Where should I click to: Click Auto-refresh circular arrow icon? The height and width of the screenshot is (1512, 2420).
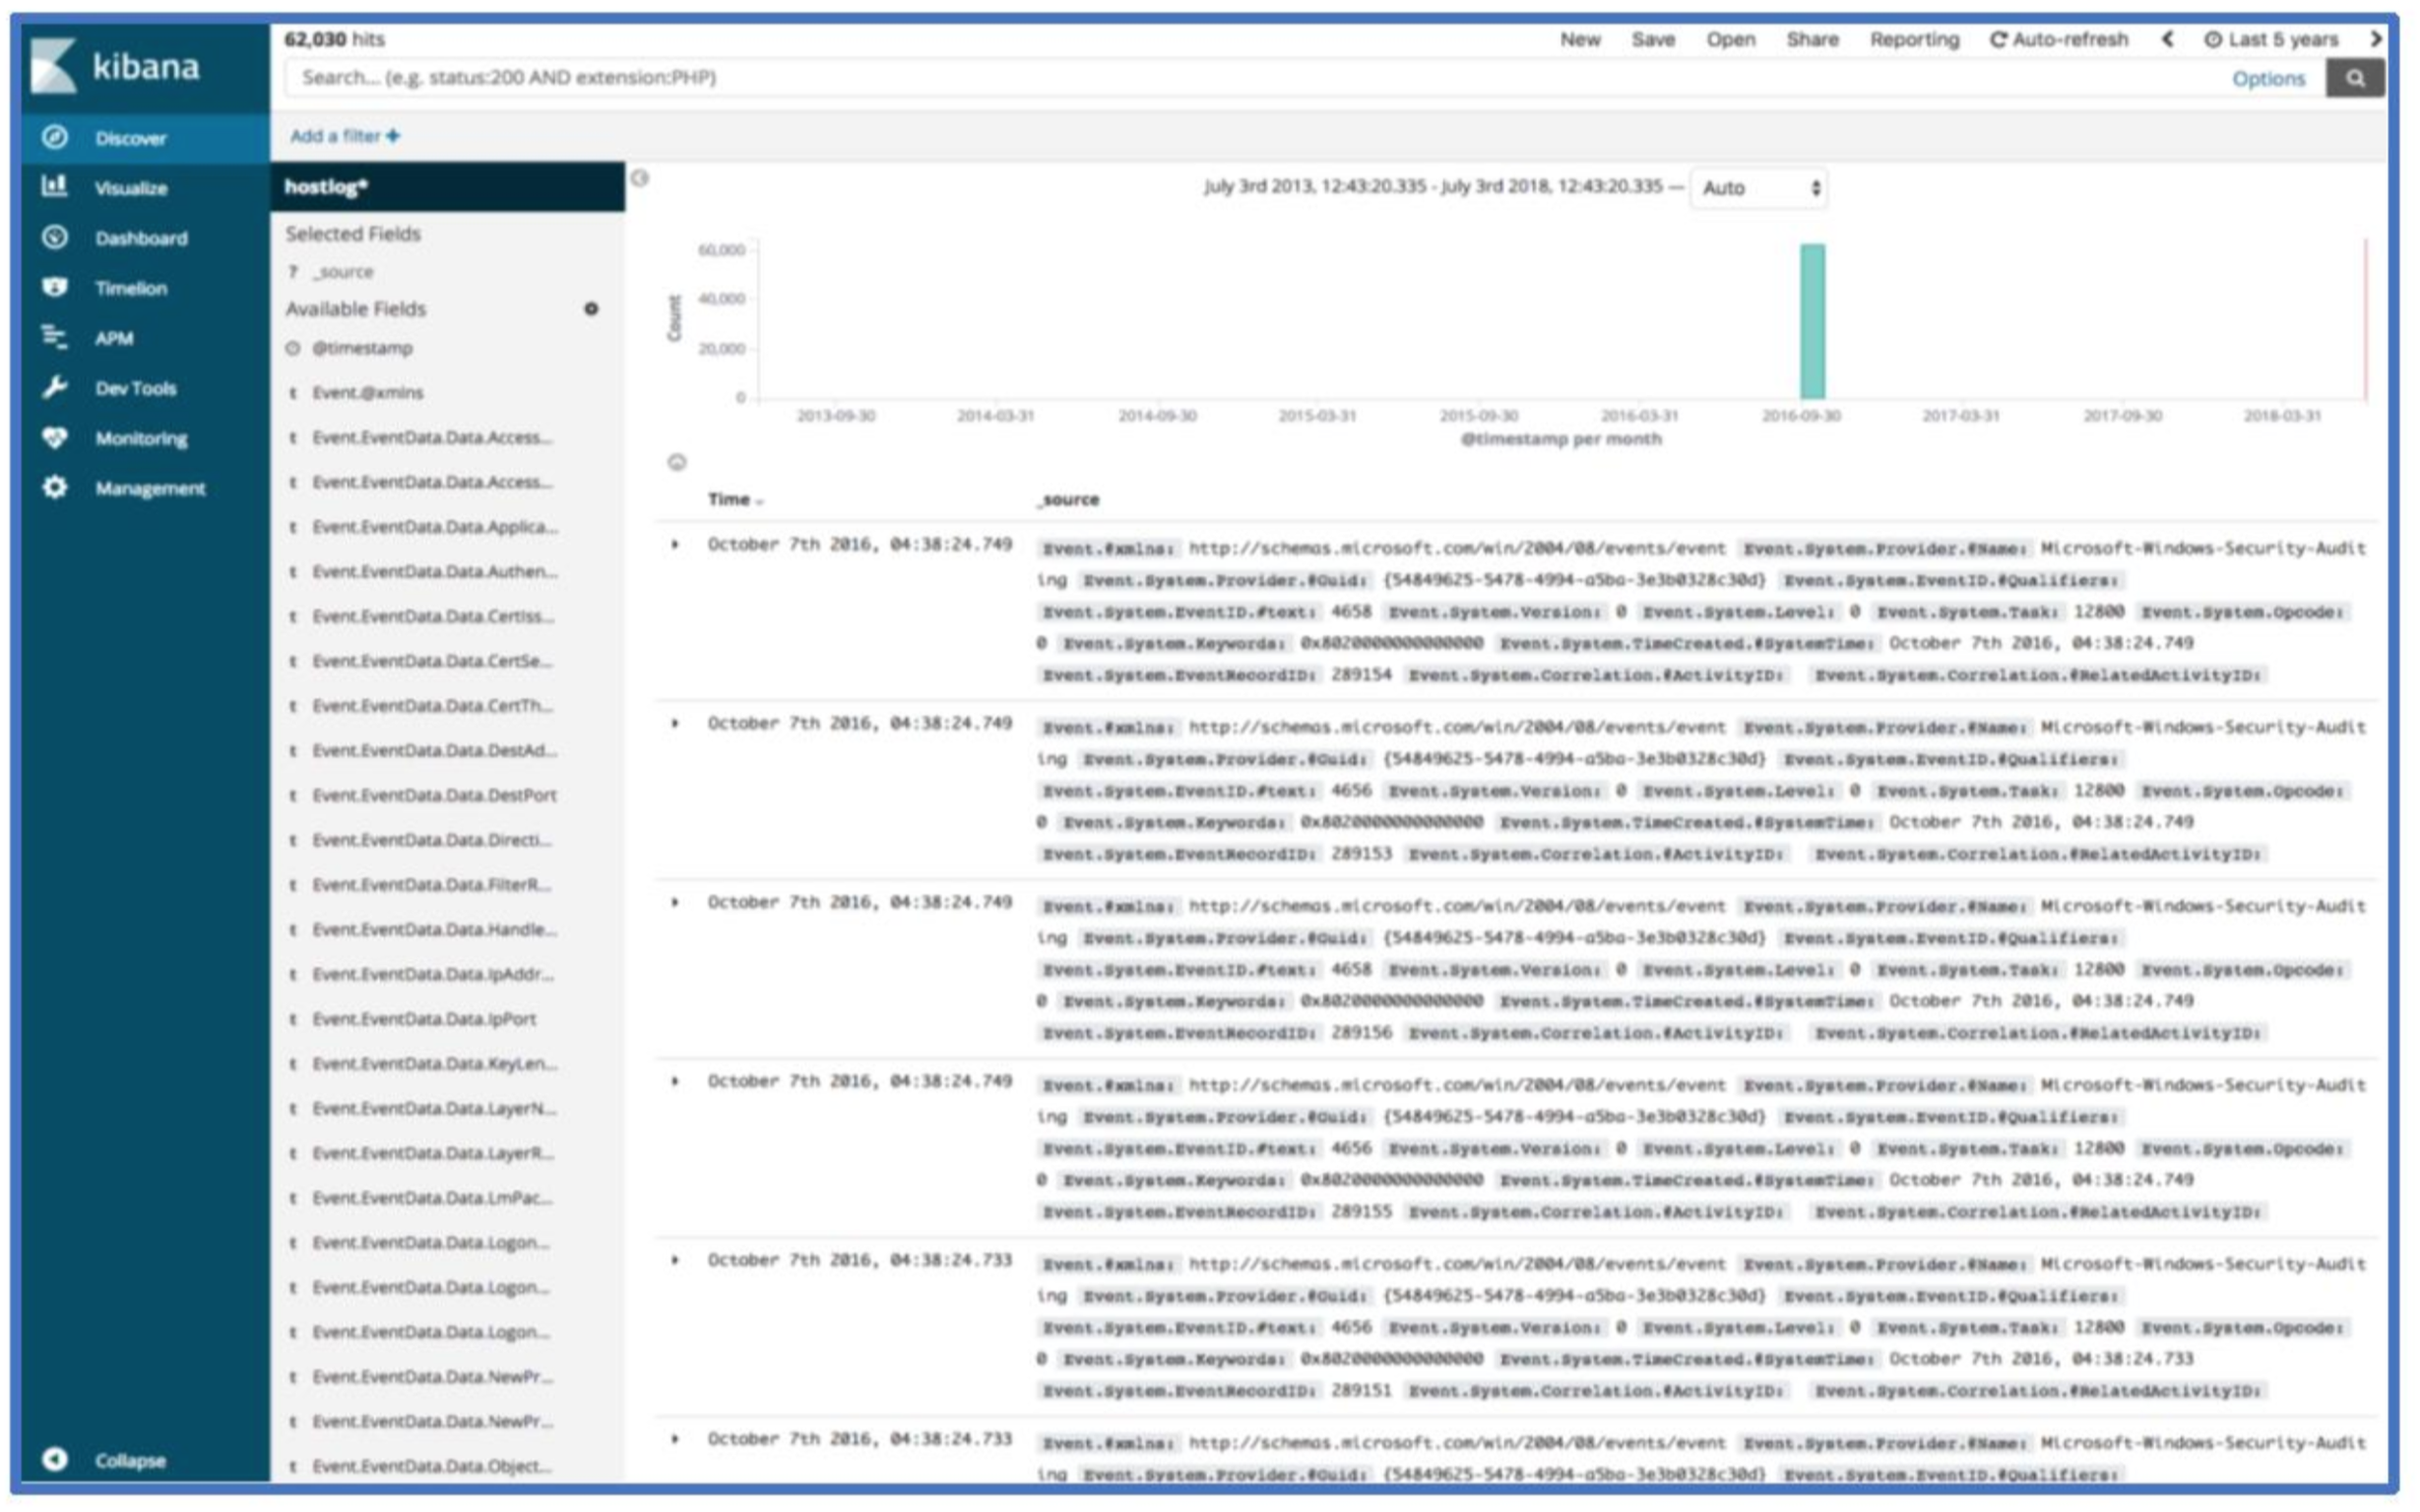click(1997, 39)
